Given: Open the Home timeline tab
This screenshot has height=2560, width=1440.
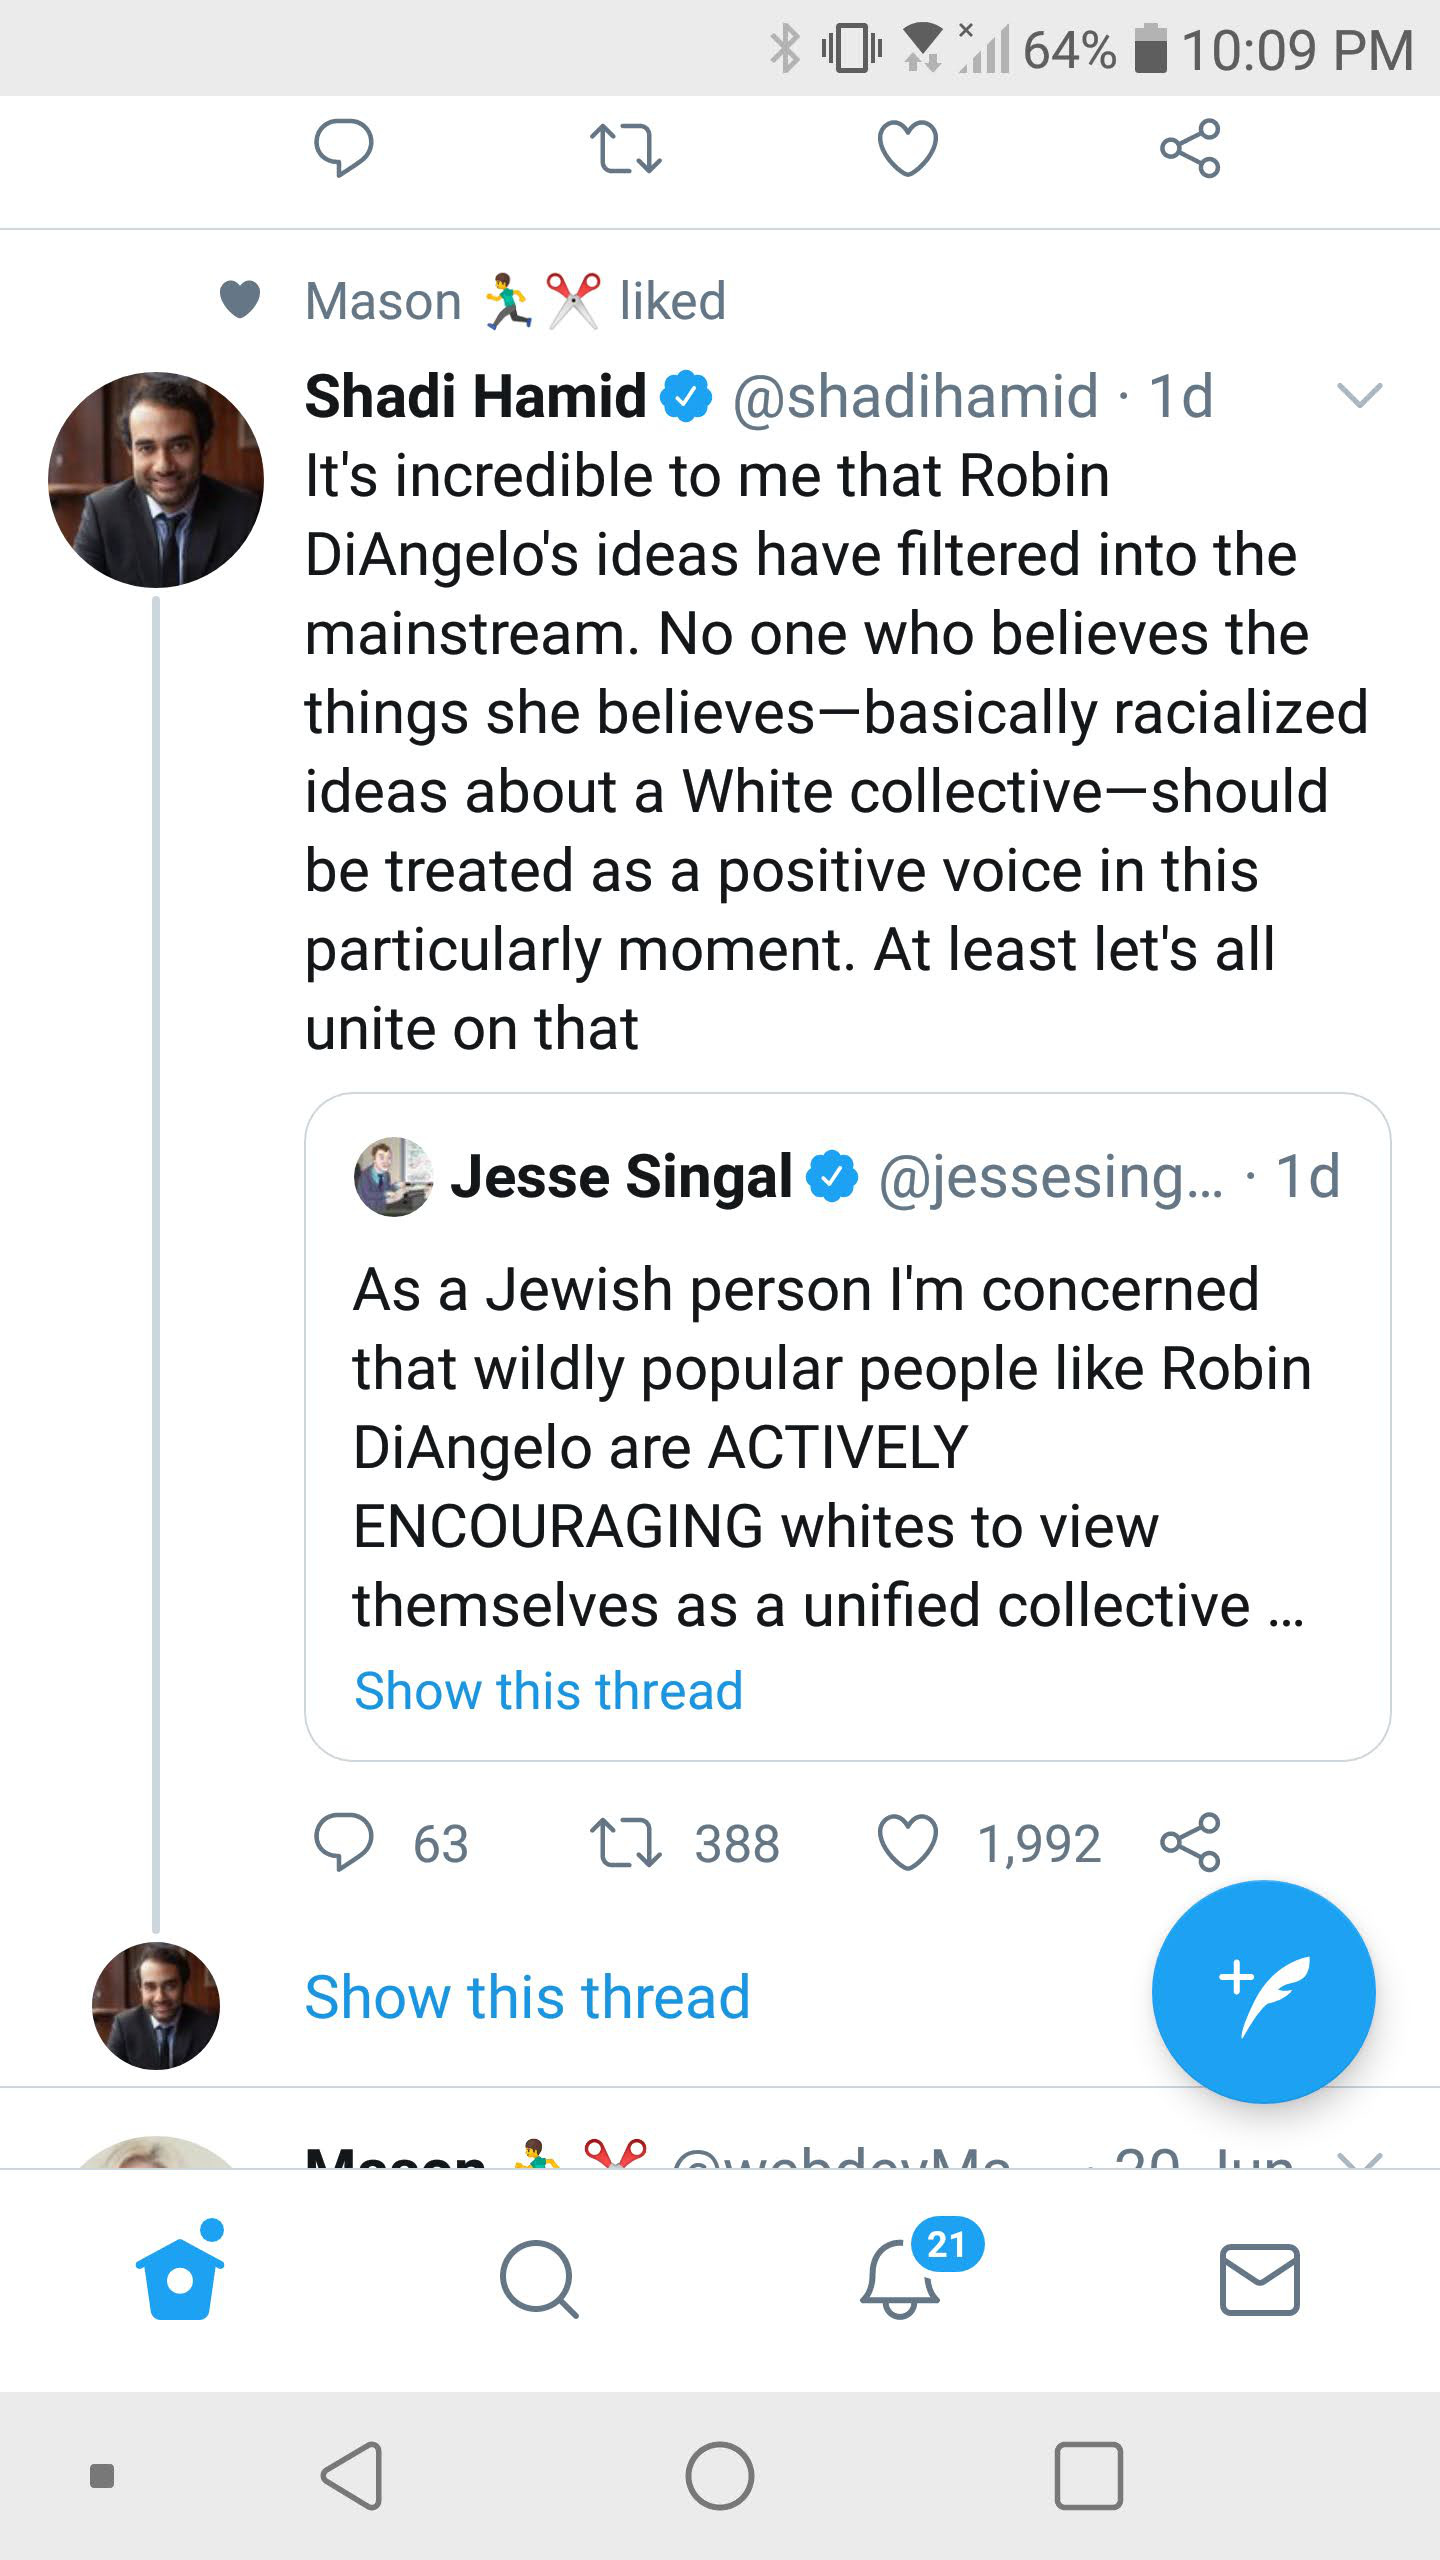Looking at the screenshot, I should click(180, 2272).
